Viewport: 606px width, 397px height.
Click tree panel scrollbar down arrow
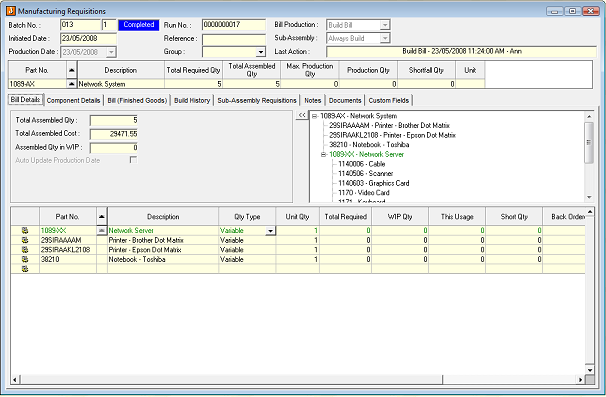pyautogui.click(x=589, y=198)
